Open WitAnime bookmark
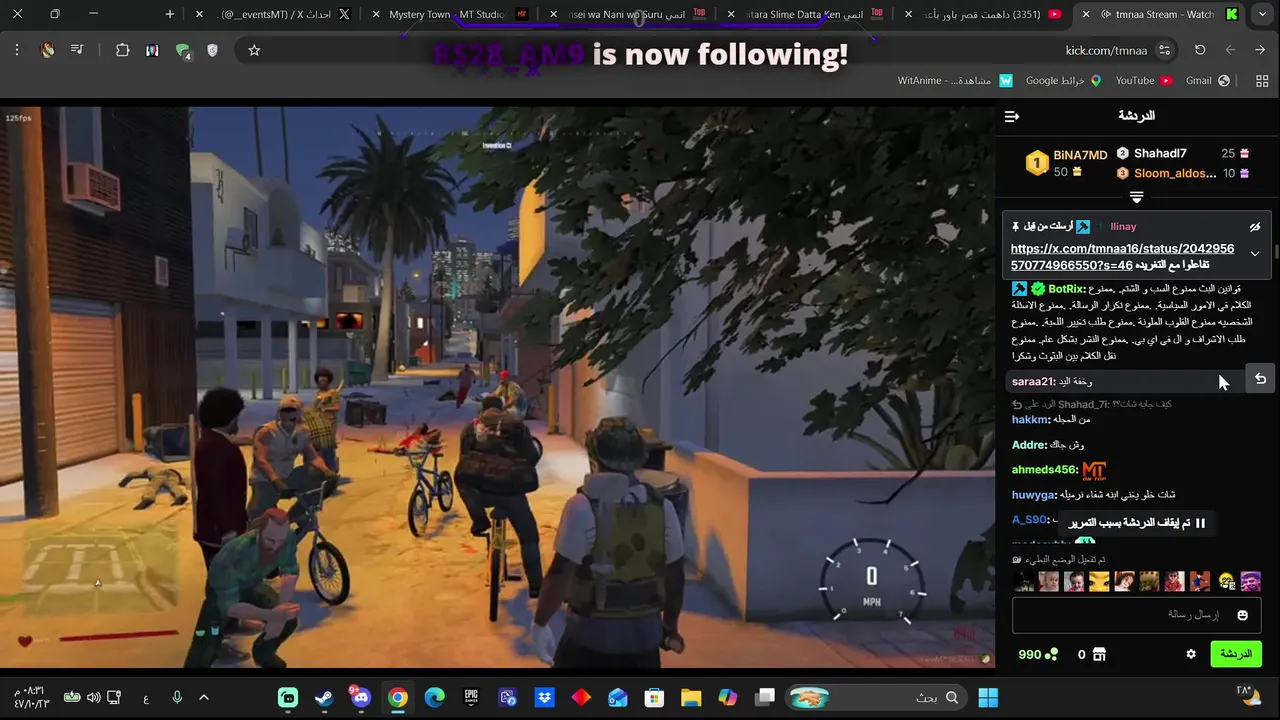The height and width of the screenshot is (720, 1280). click(955, 80)
